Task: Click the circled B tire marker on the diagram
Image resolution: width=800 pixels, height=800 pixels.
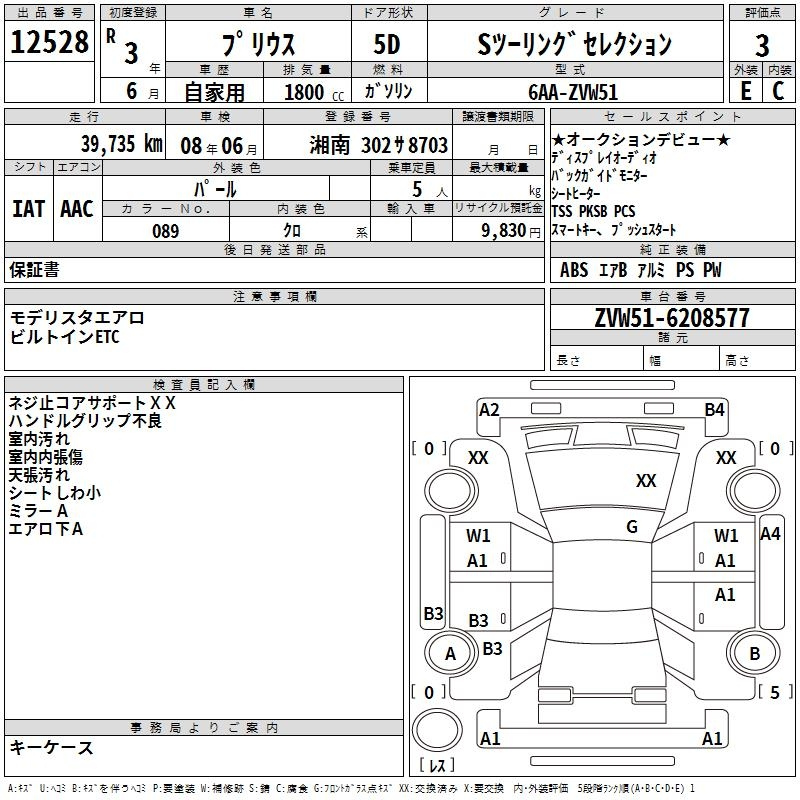Action: tap(755, 654)
